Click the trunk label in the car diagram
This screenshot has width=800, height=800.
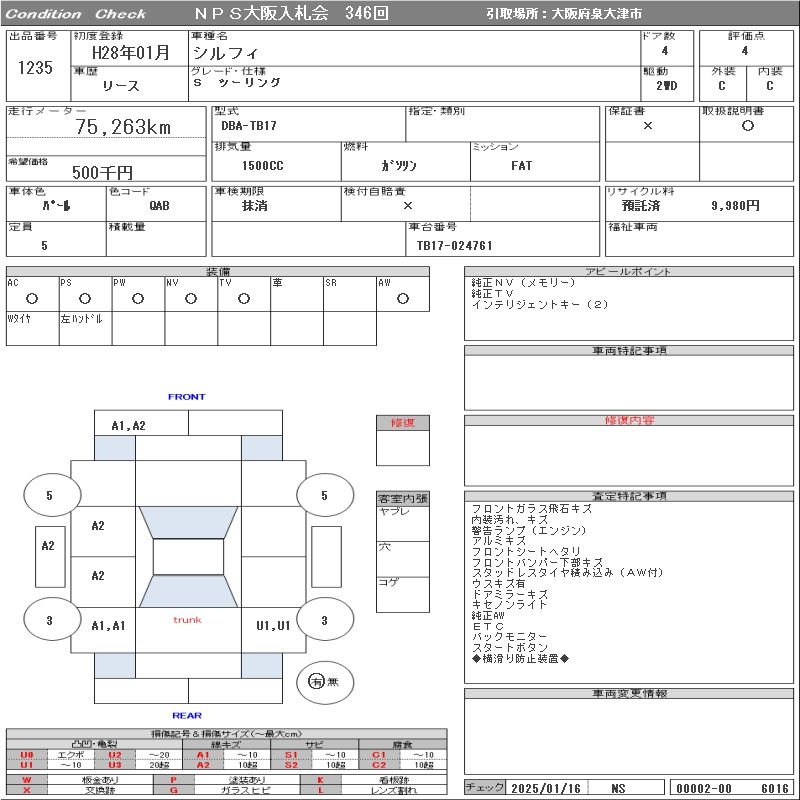pos(187,620)
